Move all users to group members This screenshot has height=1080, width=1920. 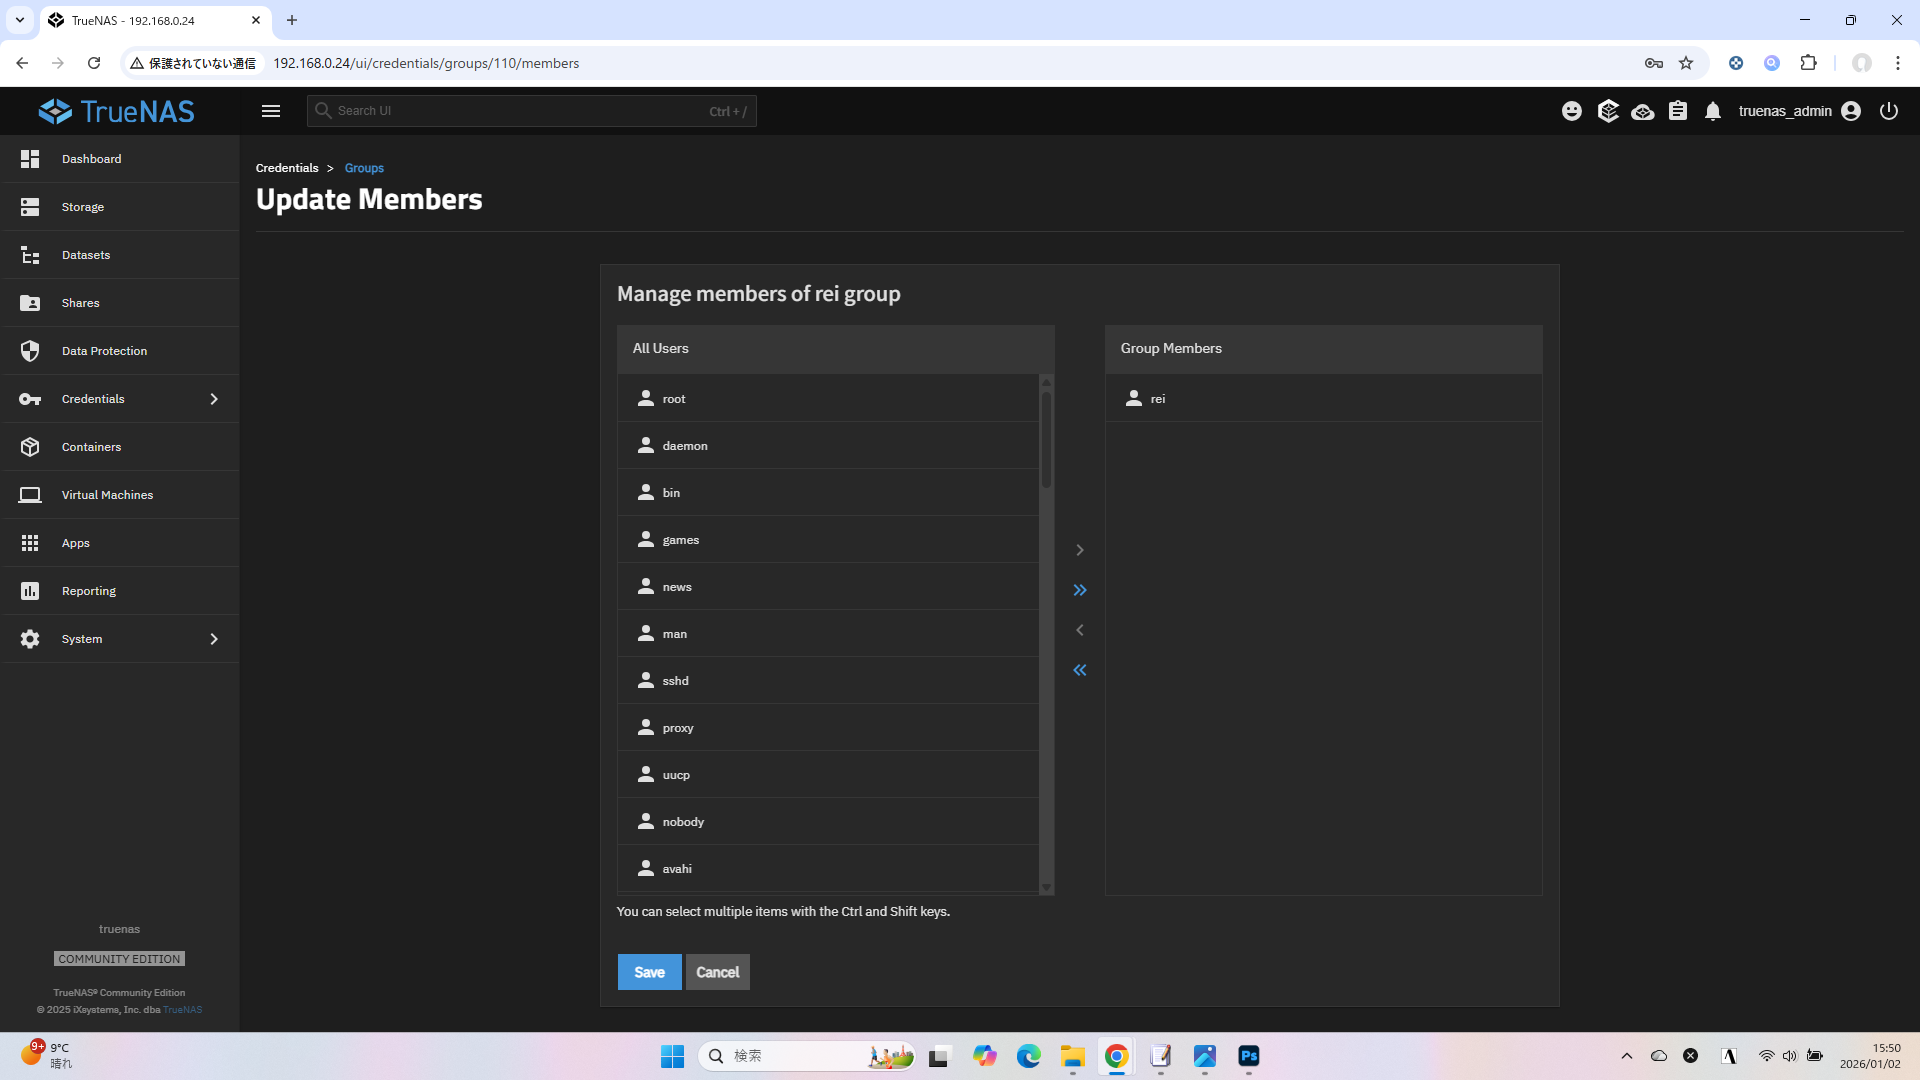pos(1080,590)
